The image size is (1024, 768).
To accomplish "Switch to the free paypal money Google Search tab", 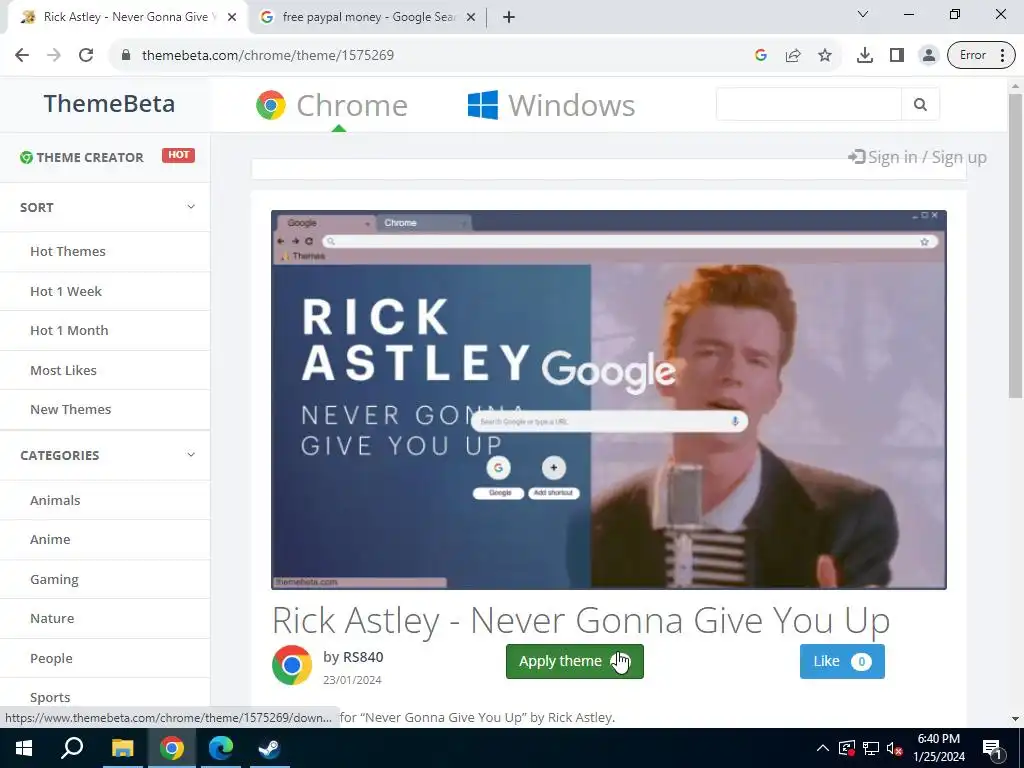I will tap(368, 17).
